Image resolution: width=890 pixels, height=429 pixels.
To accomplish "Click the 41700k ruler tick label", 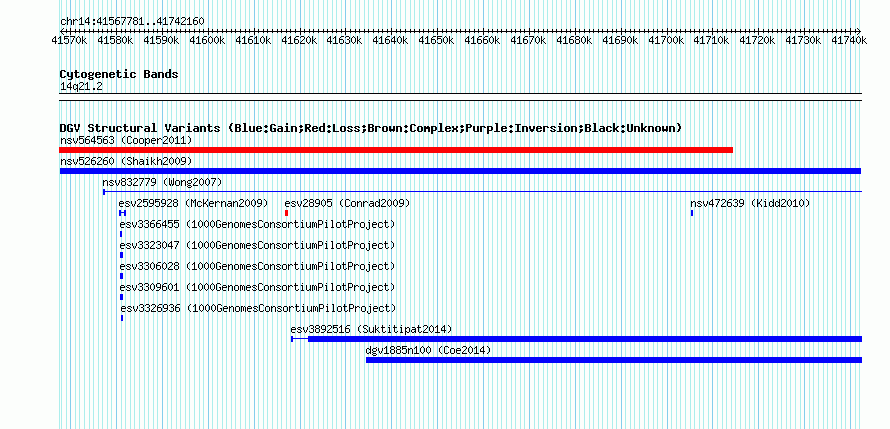I will (x=666, y=40).
